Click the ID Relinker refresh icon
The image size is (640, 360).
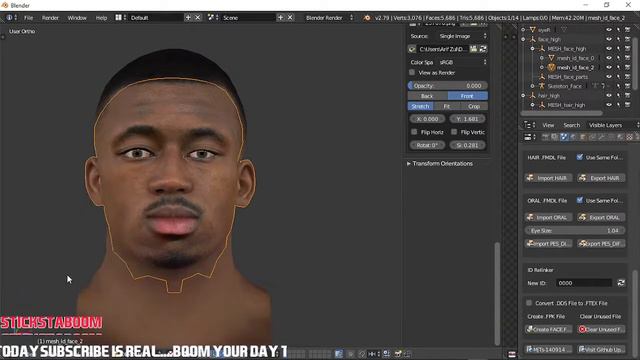[621, 283]
